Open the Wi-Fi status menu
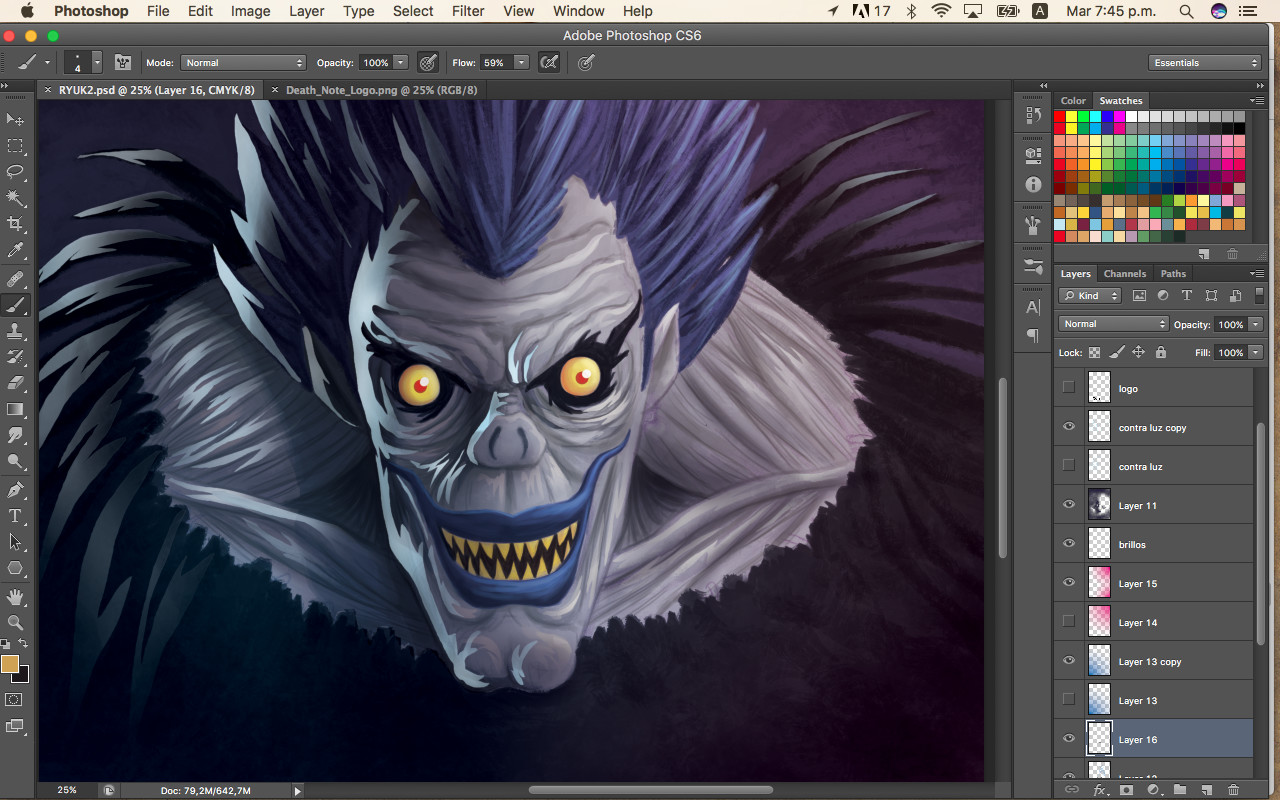The height and width of the screenshot is (800, 1280). point(940,11)
